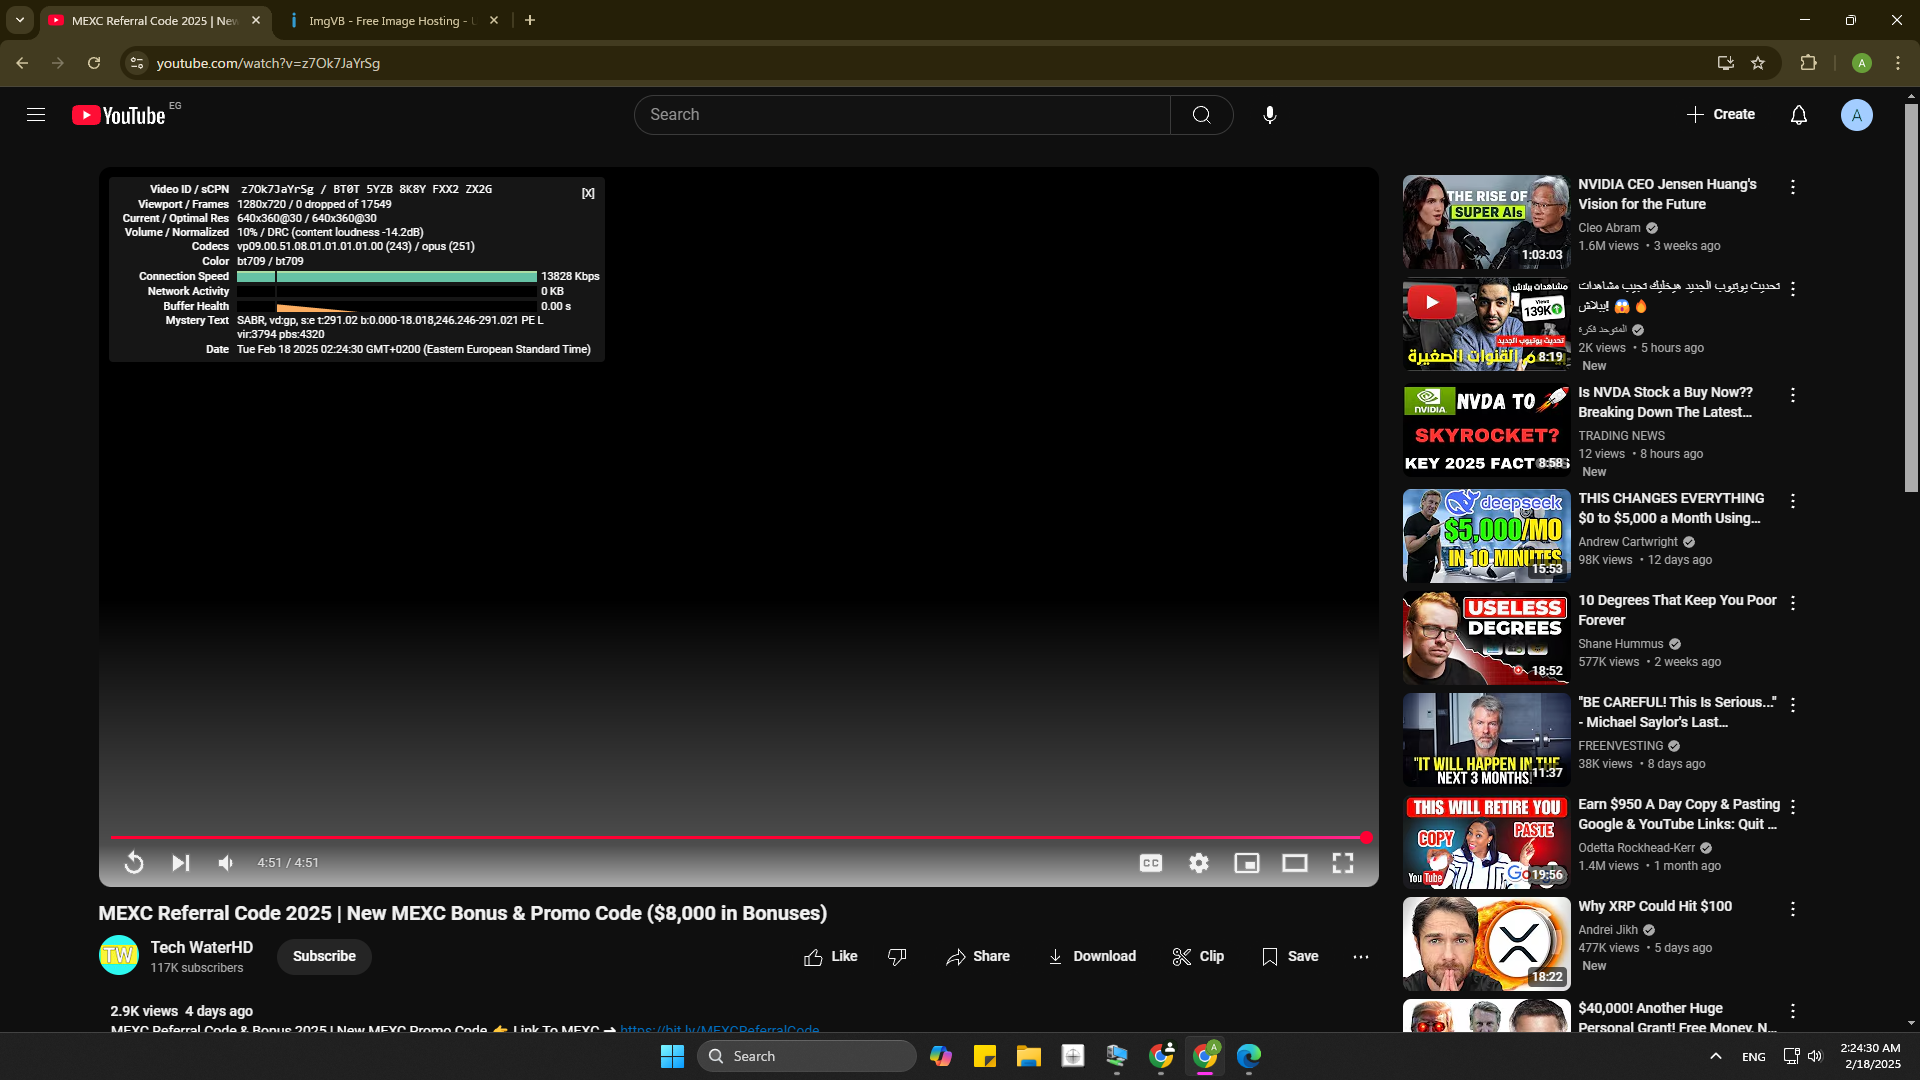Toggle closed captions CC button

click(x=1151, y=863)
